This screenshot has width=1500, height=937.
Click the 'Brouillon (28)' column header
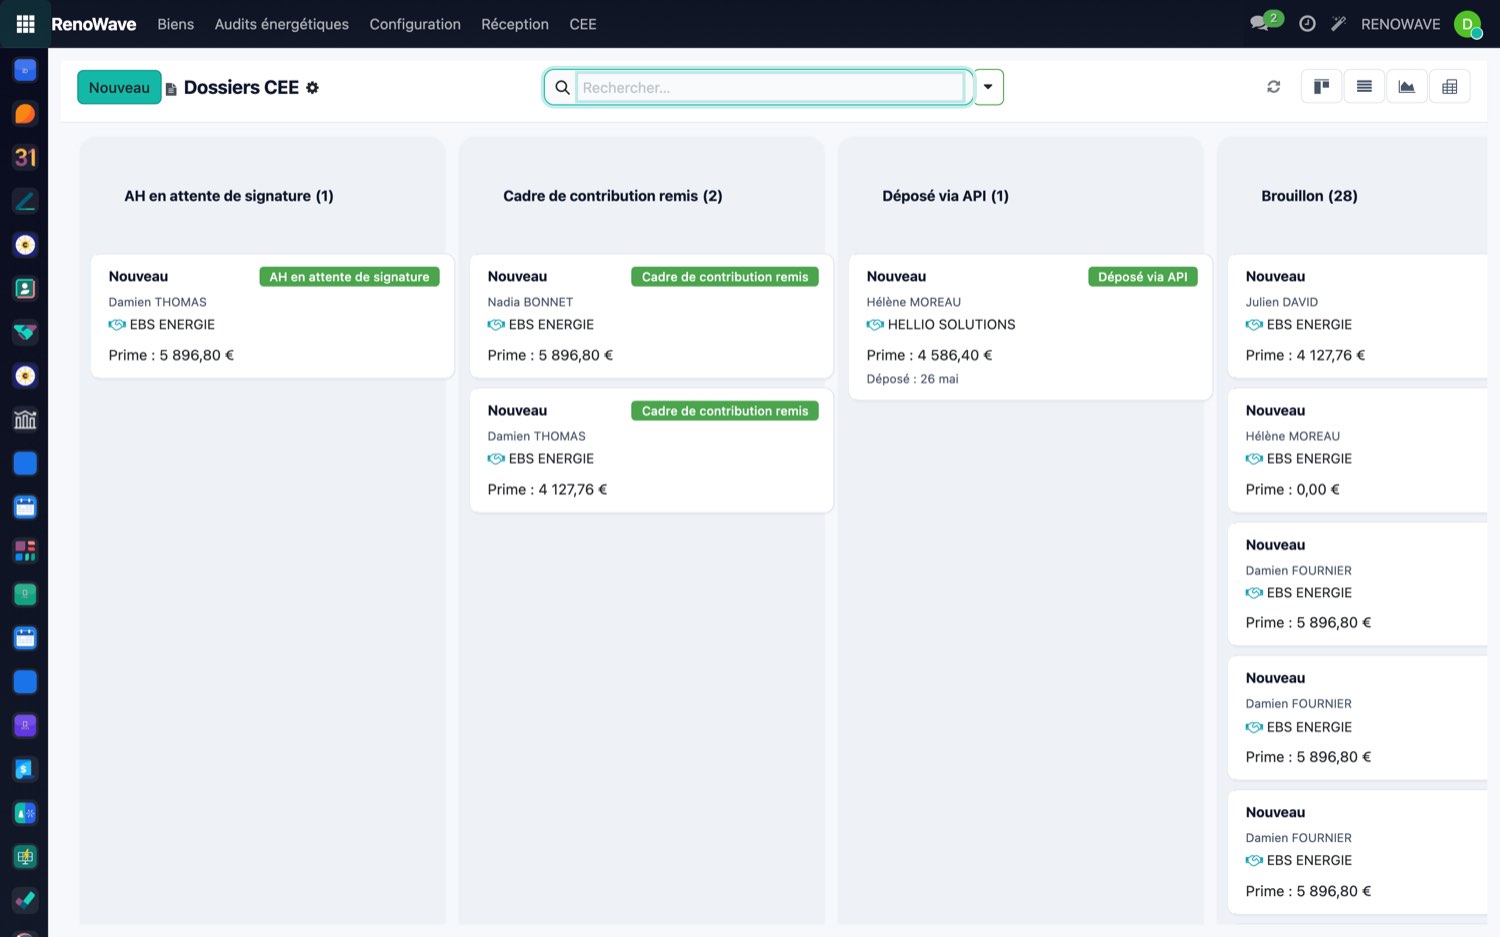tap(1309, 196)
